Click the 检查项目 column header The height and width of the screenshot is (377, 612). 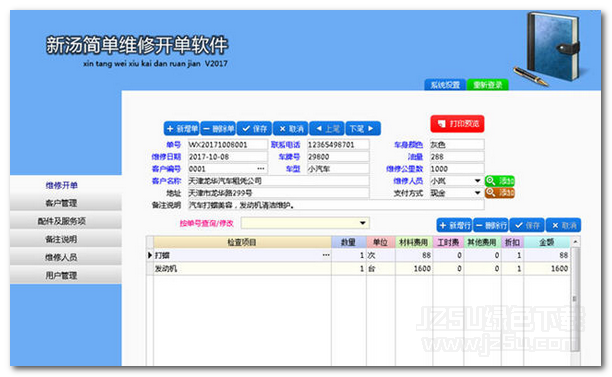point(242,242)
